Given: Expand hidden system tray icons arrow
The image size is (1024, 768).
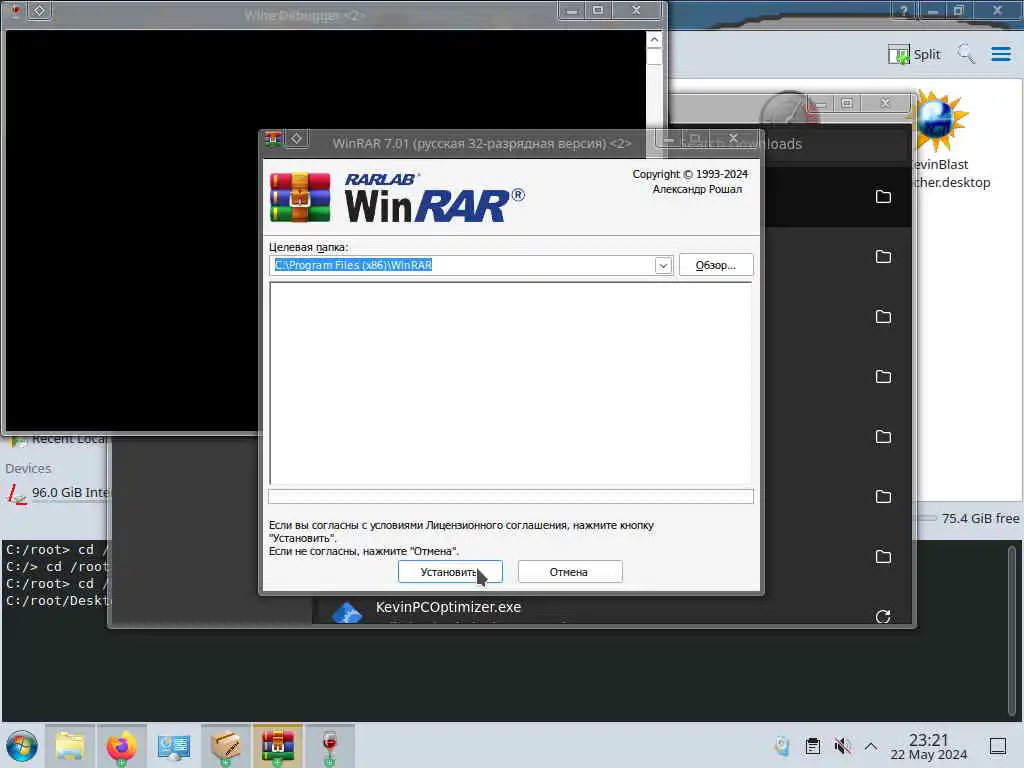Looking at the screenshot, I should (x=871, y=746).
